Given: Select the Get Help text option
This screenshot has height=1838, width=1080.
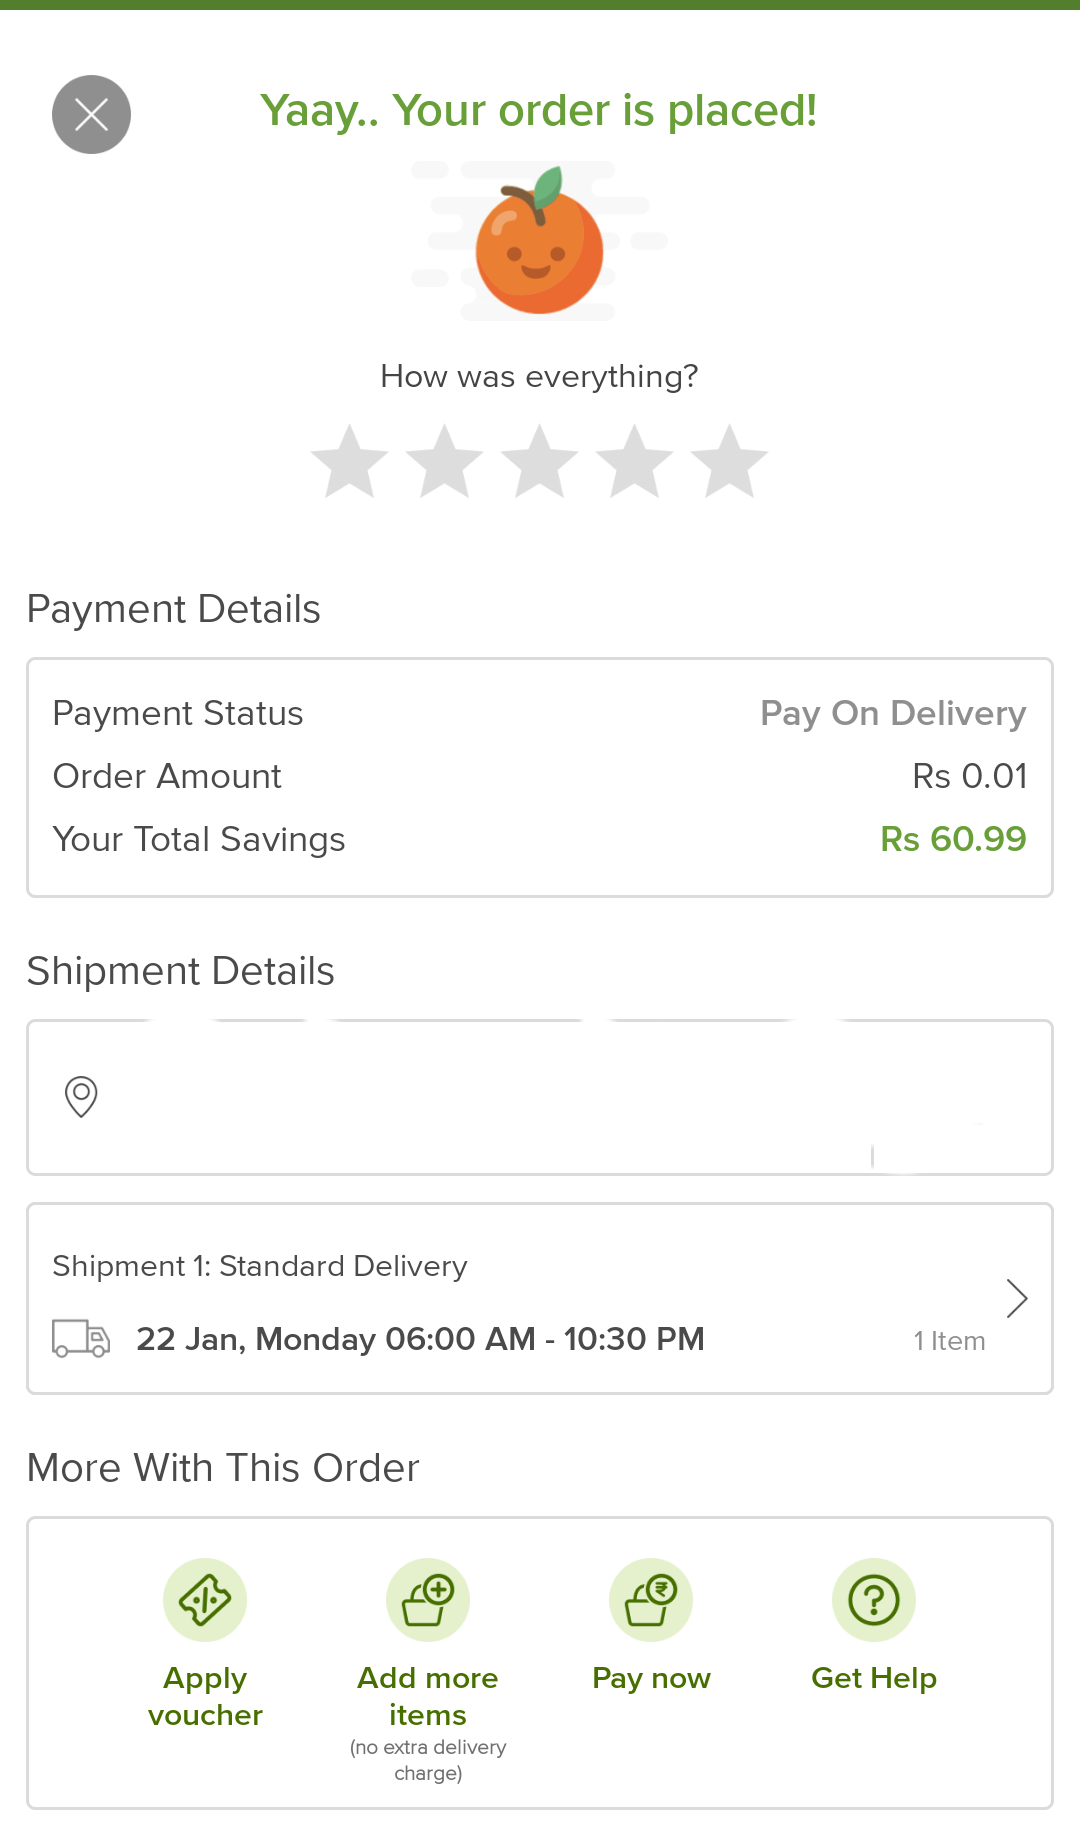Looking at the screenshot, I should [874, 1678].
